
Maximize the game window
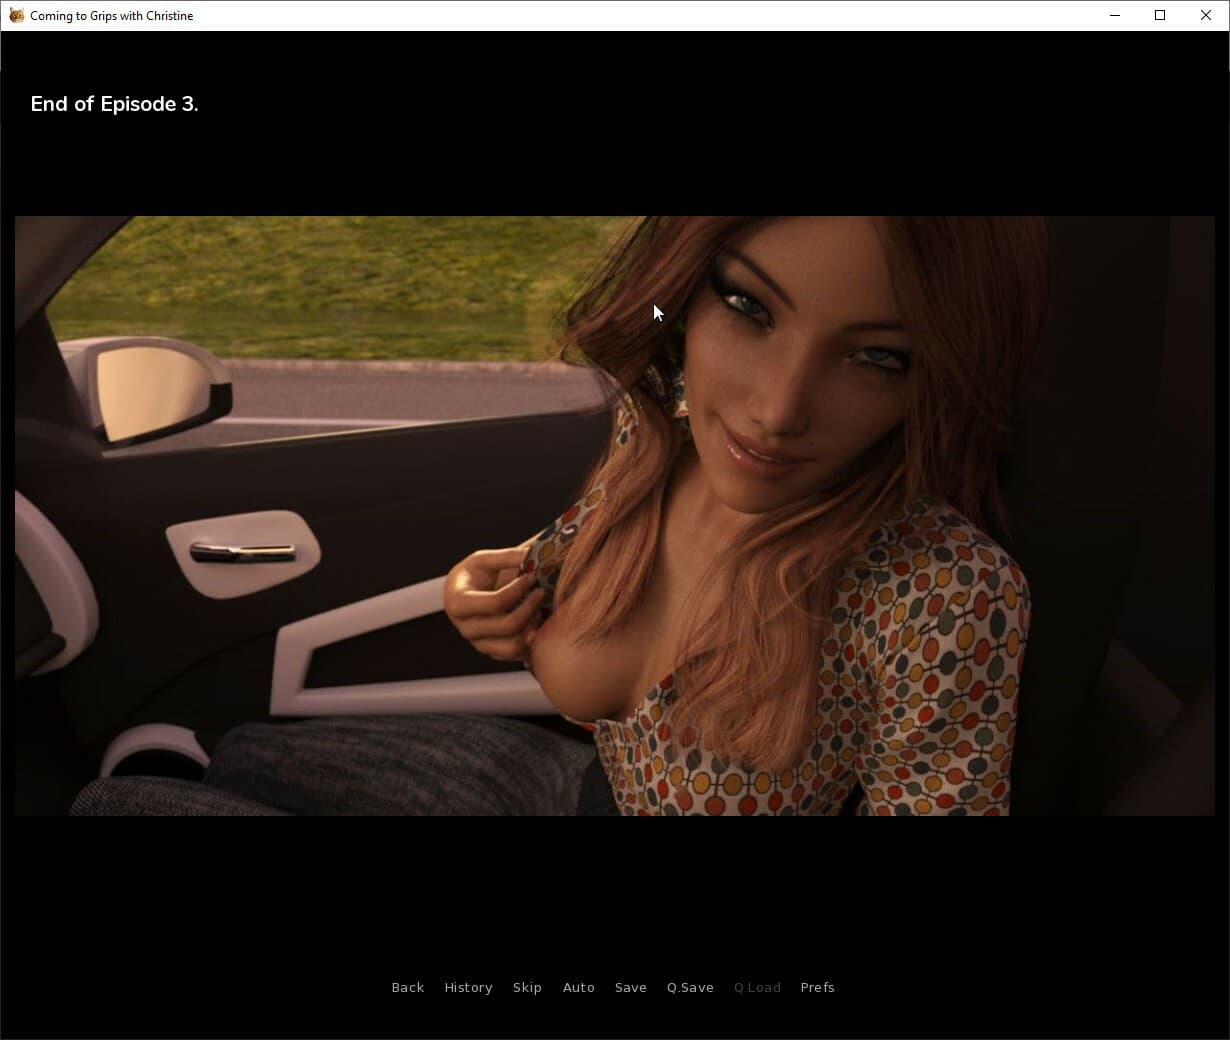[x=1160, y=15]
